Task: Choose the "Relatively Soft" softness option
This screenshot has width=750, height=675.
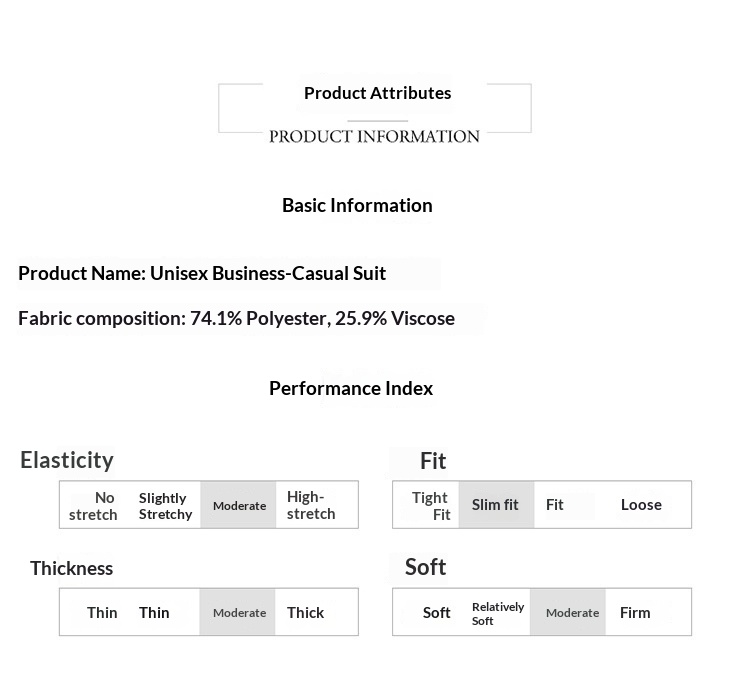Action: click(x=497, y=614)
